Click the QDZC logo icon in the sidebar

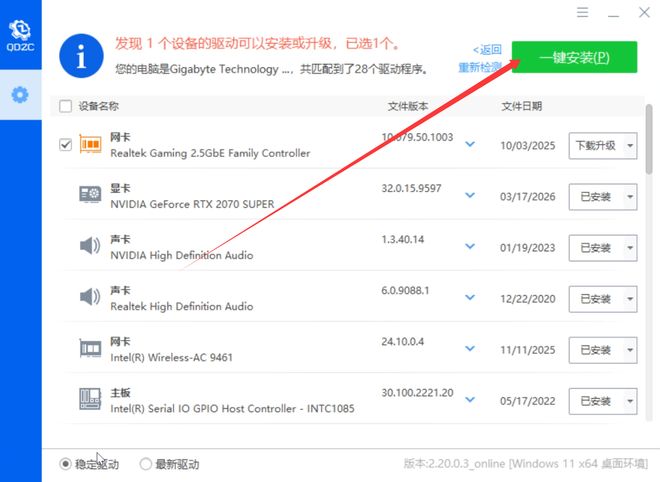pos(20,35)
